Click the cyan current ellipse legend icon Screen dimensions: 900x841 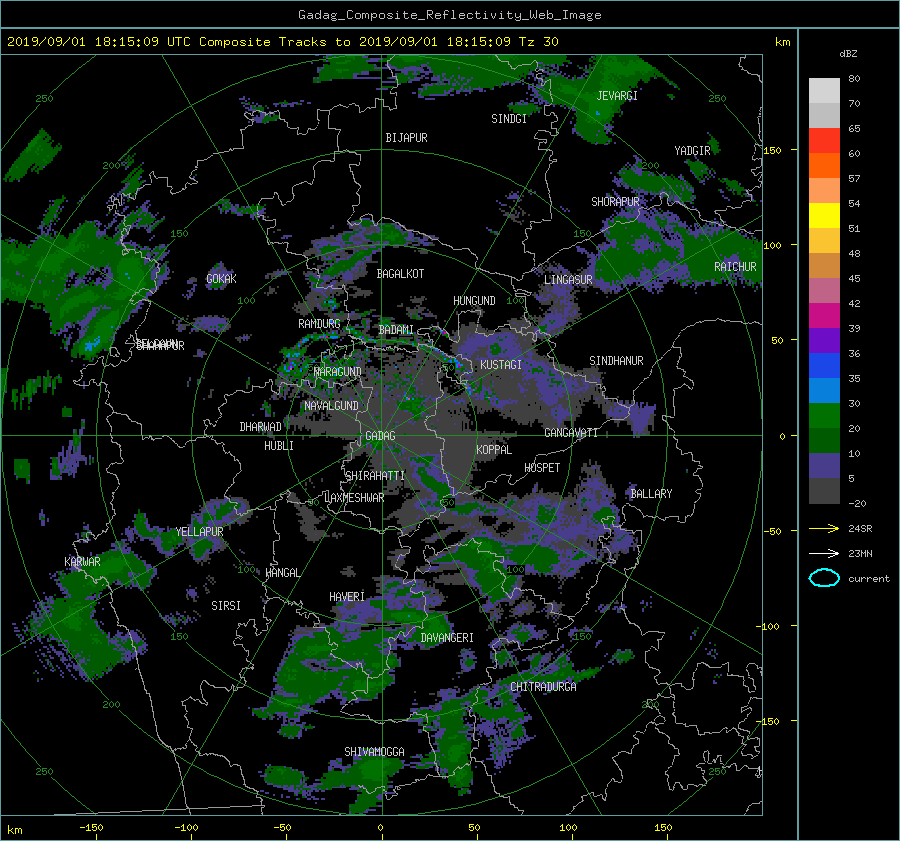pyautogui.click(x=824, y=578)
